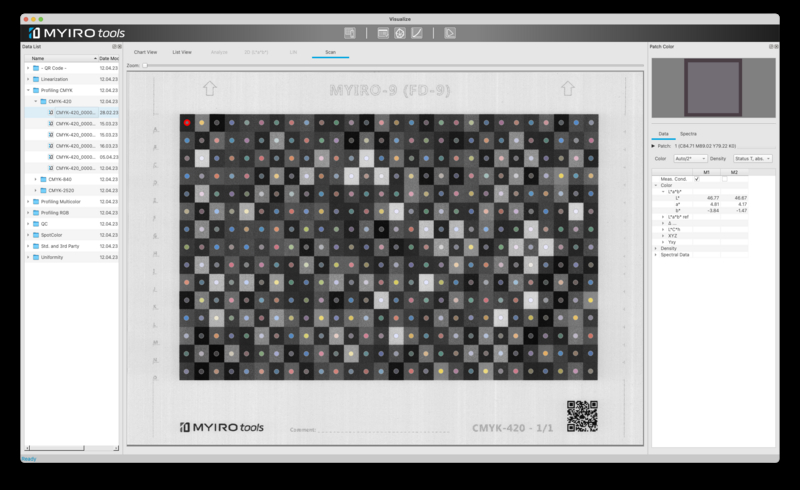Screen dimensions: 800x490
Task: Toggle the M1 Meas. Cond. checkbox
Action: click(696, 179)
